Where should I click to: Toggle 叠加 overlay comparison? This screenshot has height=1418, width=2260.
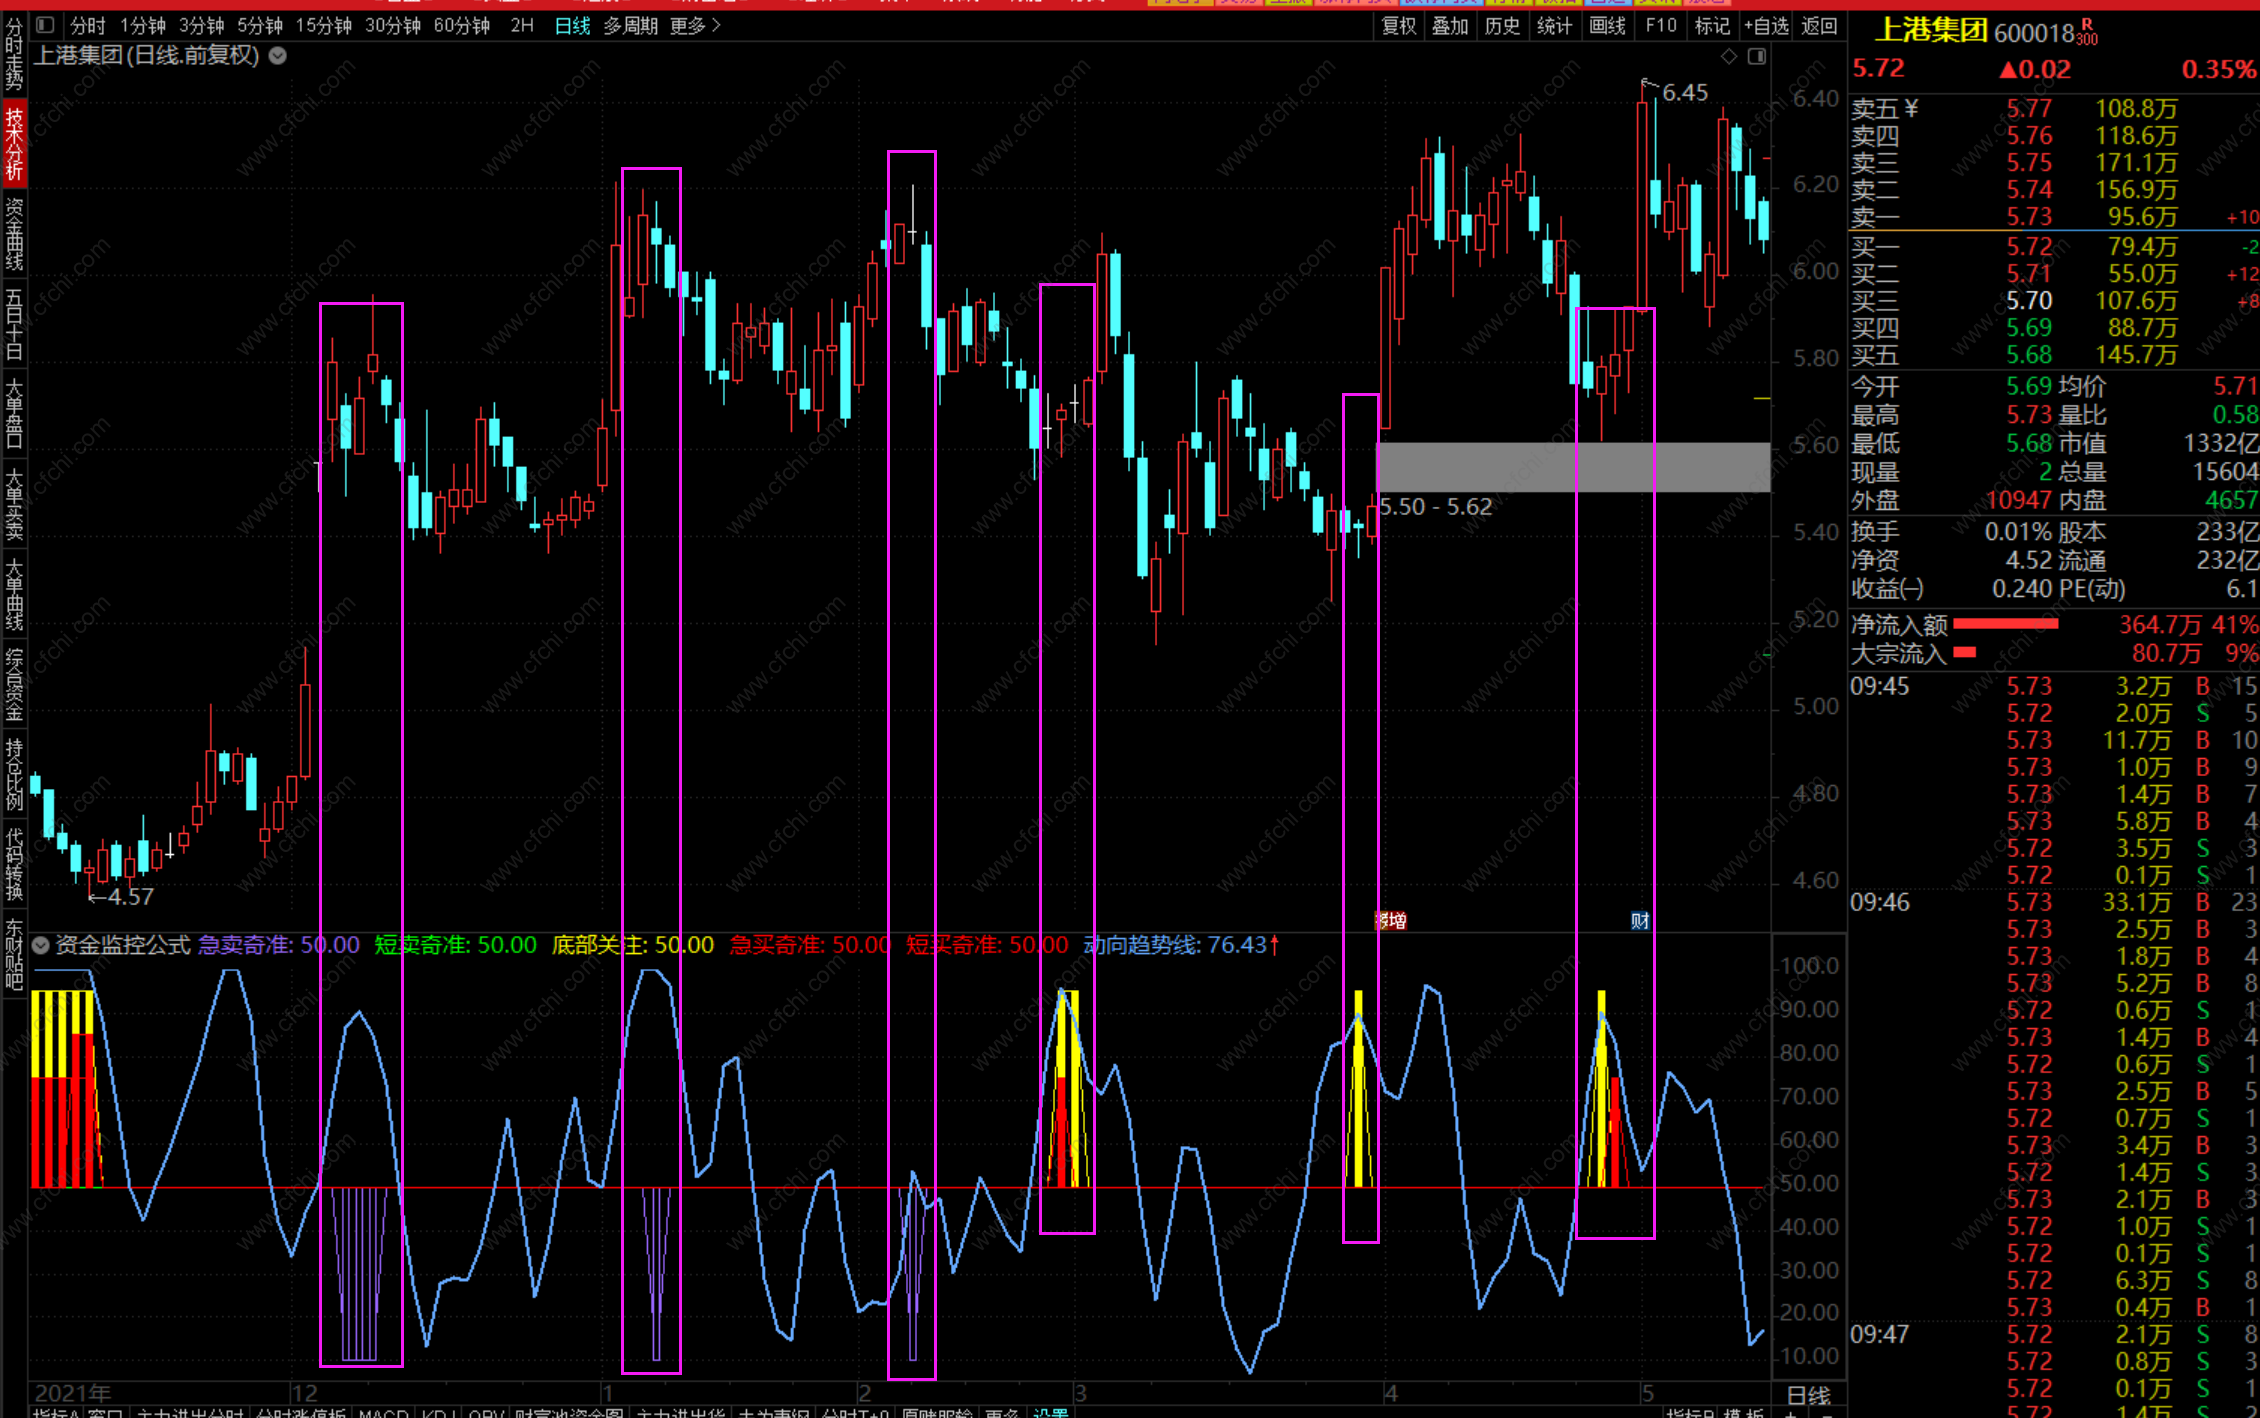(x=1450, y=26)
